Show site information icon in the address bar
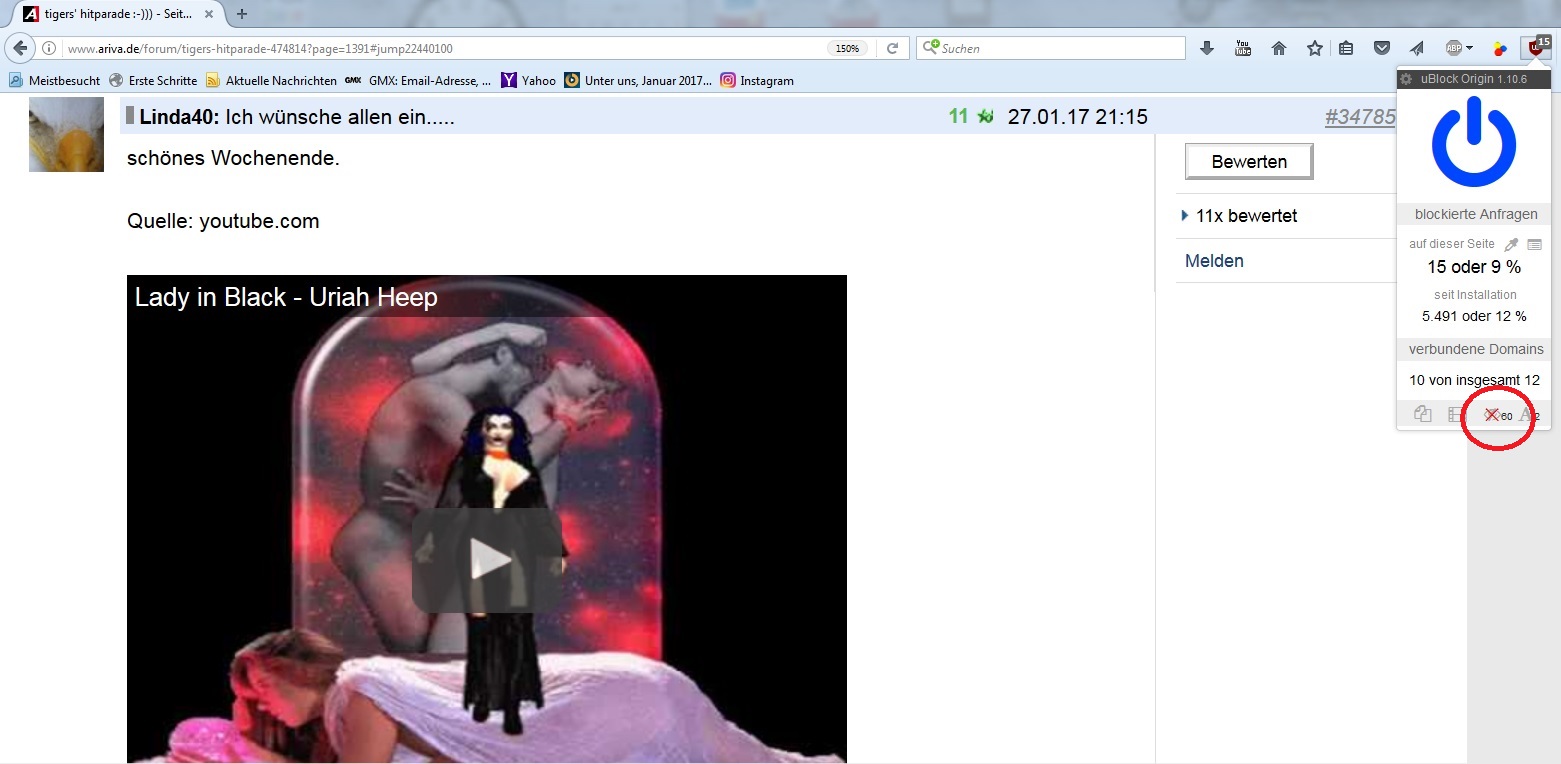Image resolution: width=1561 pixels, height=764 pixels. (49, 48)
